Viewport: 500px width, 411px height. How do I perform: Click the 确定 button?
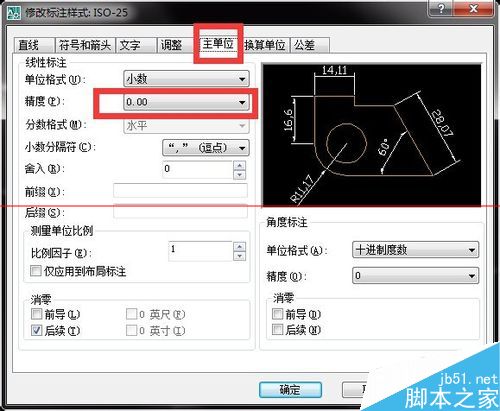[x=290, y=389]
